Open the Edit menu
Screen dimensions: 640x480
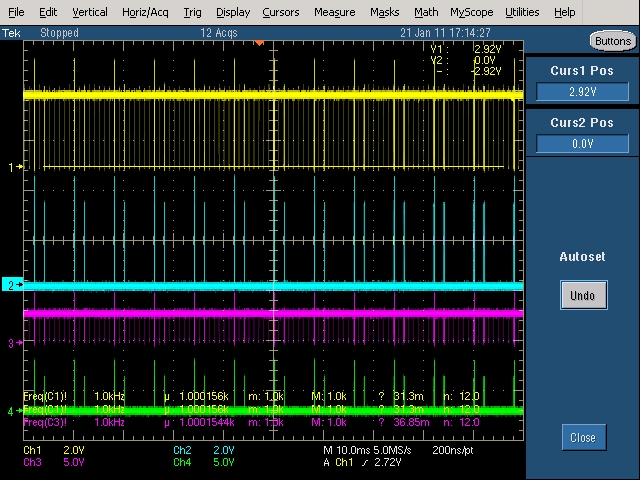[48, 12]
